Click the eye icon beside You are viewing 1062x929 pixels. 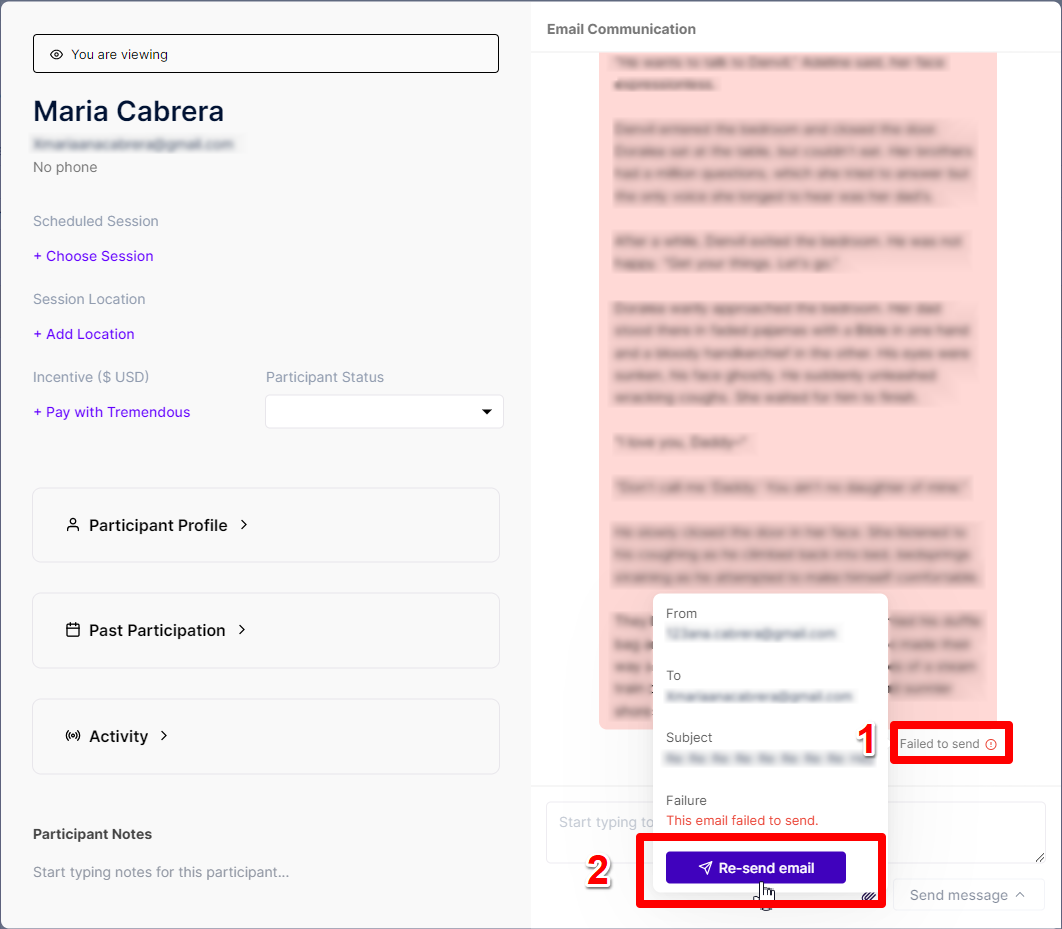coord(57,55)
